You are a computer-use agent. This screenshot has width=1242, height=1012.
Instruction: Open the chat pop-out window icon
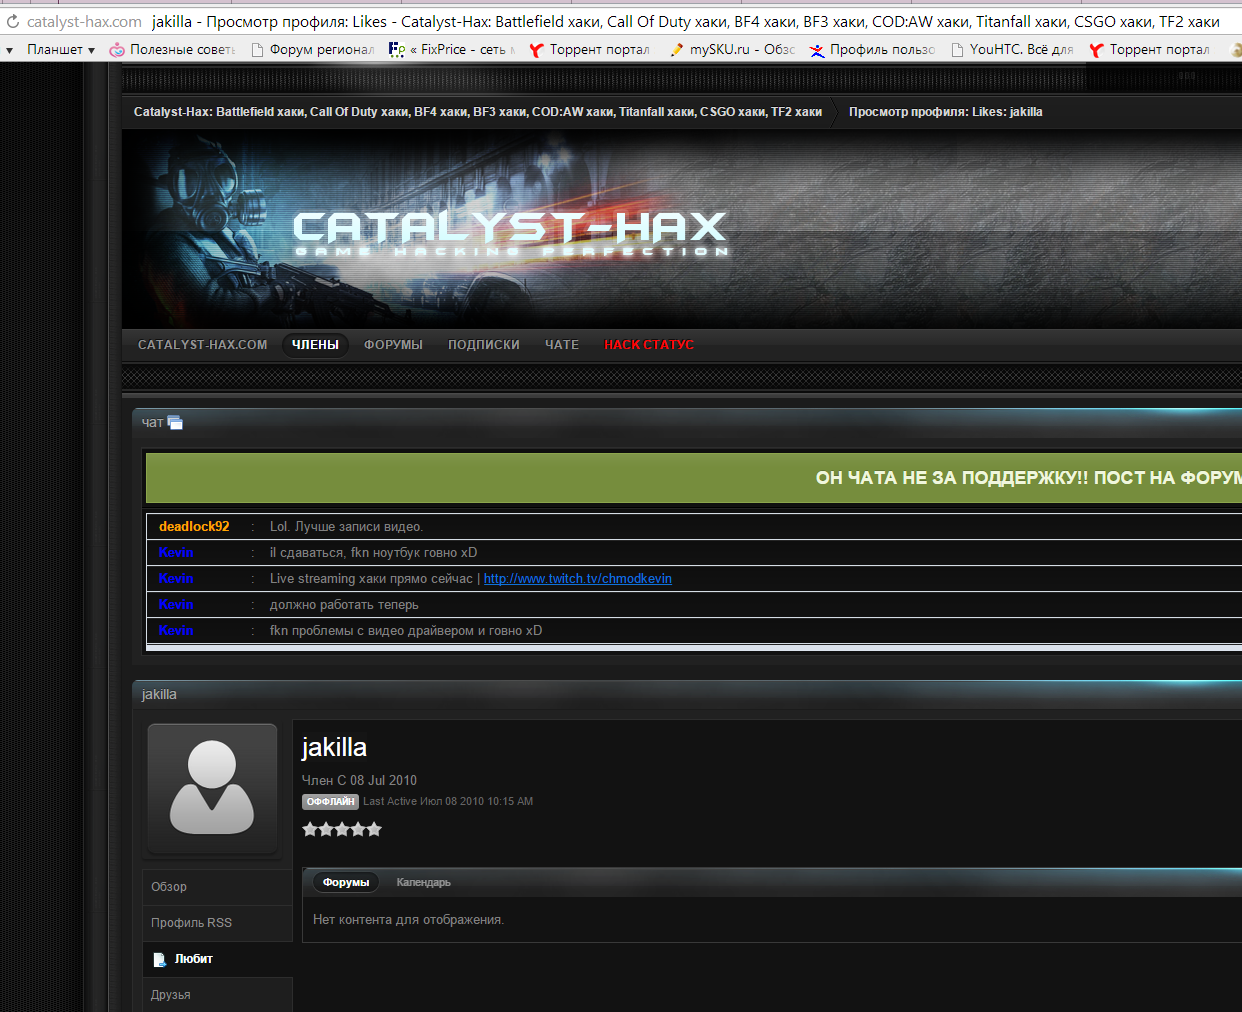[x=175, y=423]
